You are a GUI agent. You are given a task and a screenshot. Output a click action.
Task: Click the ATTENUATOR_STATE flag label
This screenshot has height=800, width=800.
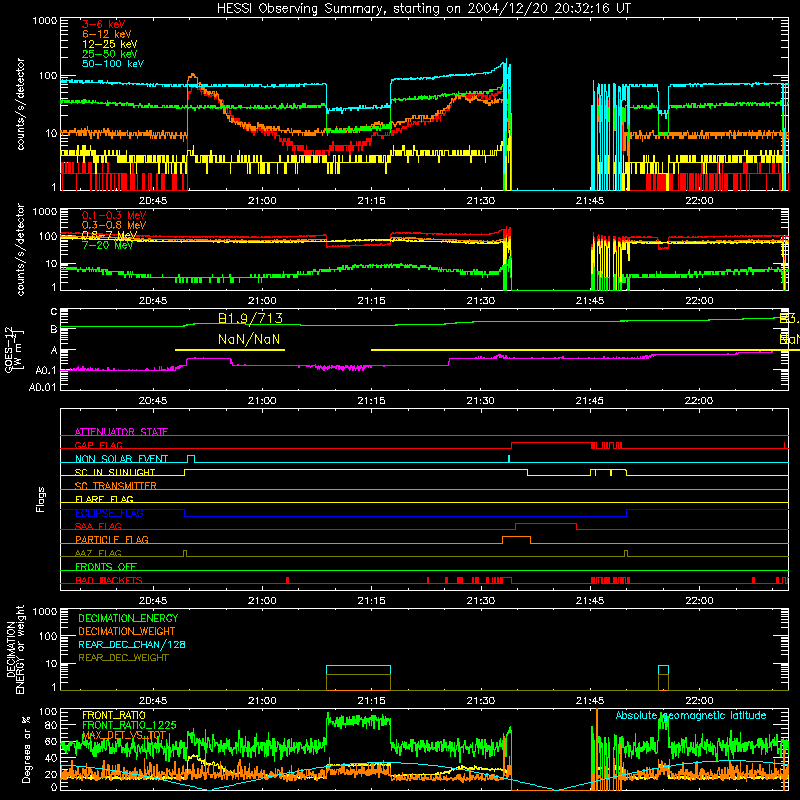point(121,432)
